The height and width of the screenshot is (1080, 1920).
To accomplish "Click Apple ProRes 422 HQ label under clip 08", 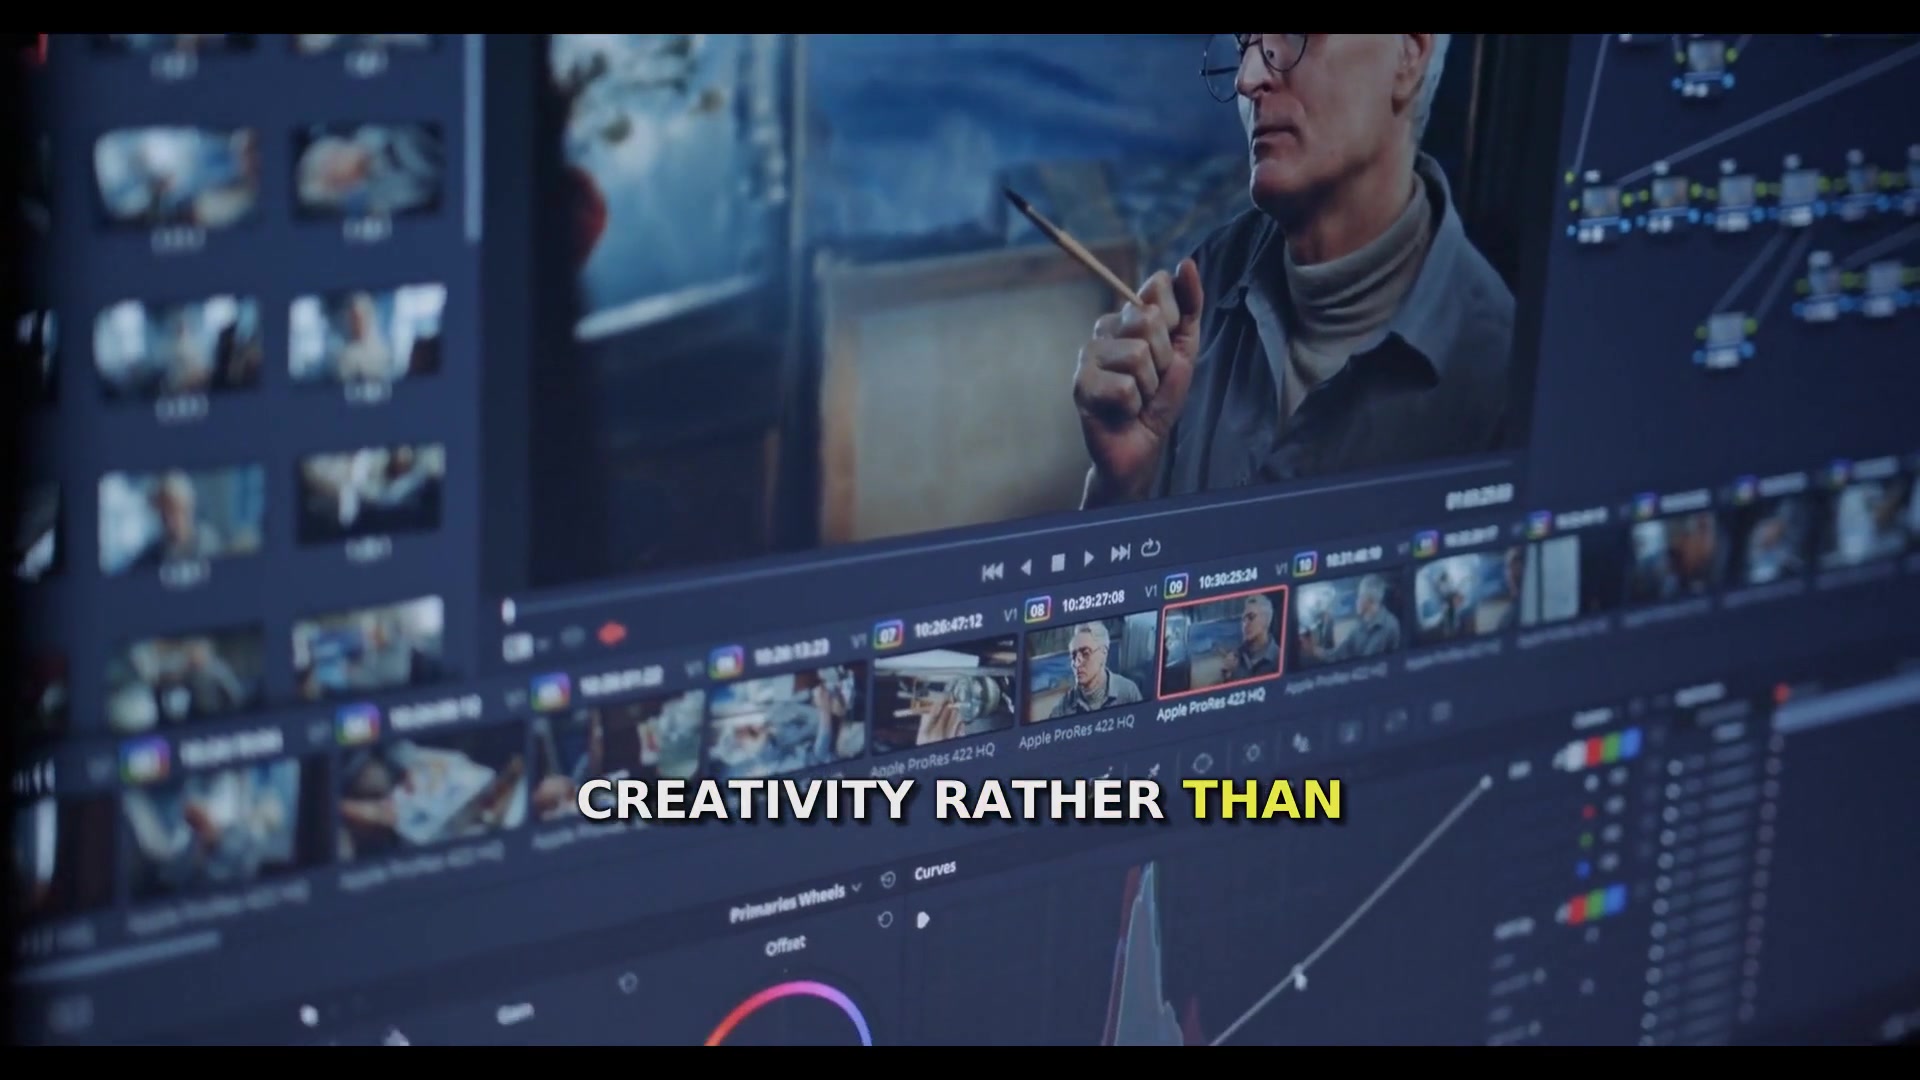I will [x=1076, y=731].
